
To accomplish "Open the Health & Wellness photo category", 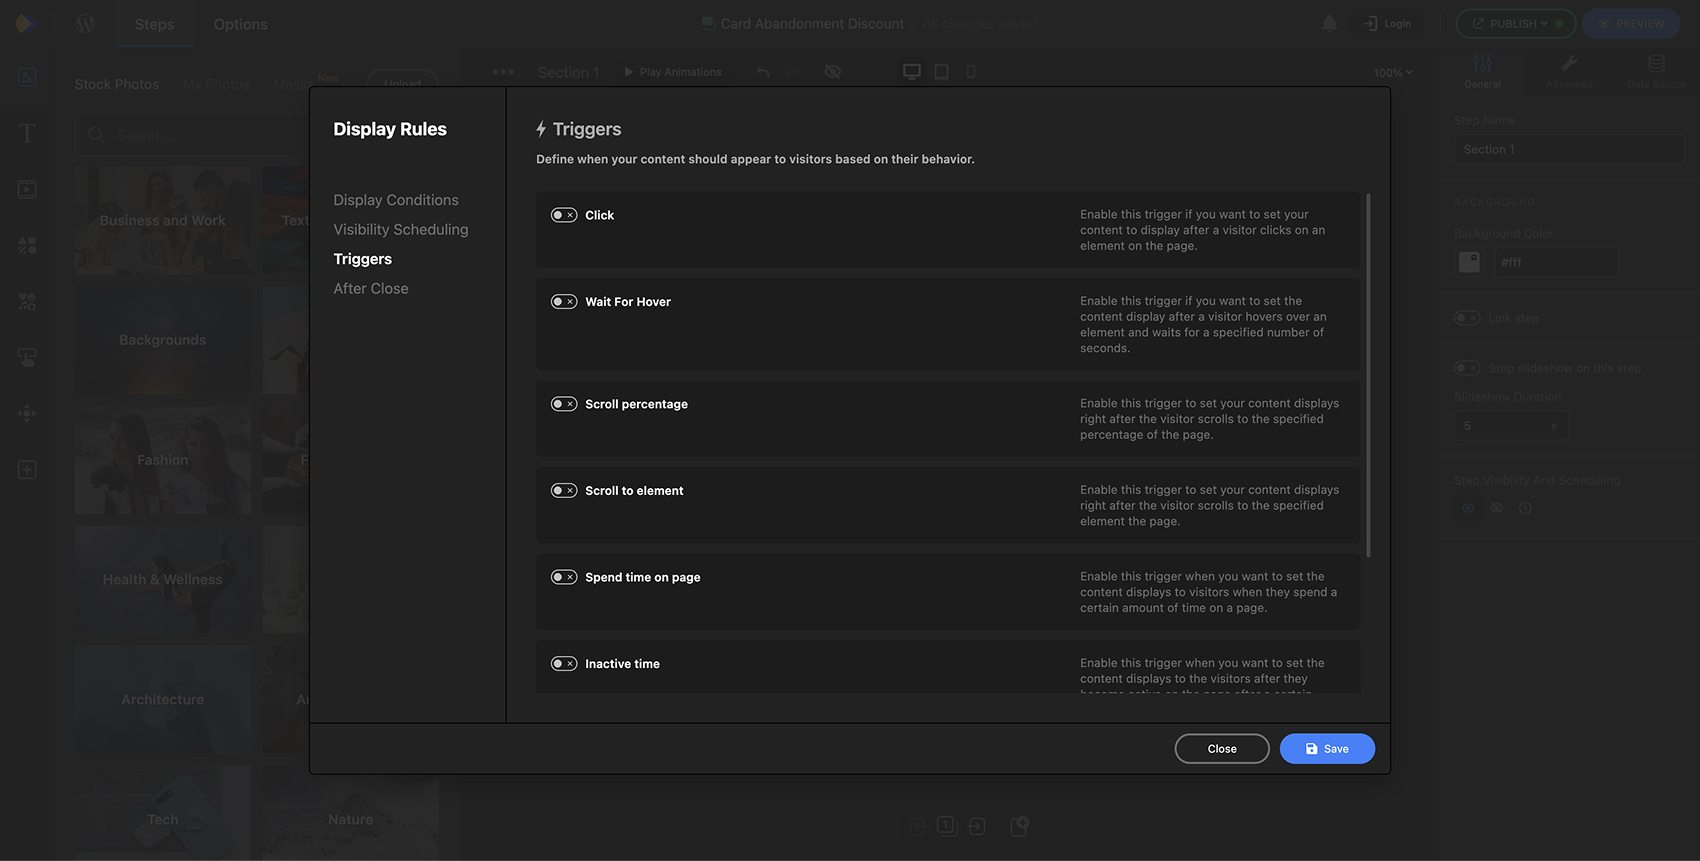I will (163, 580).
